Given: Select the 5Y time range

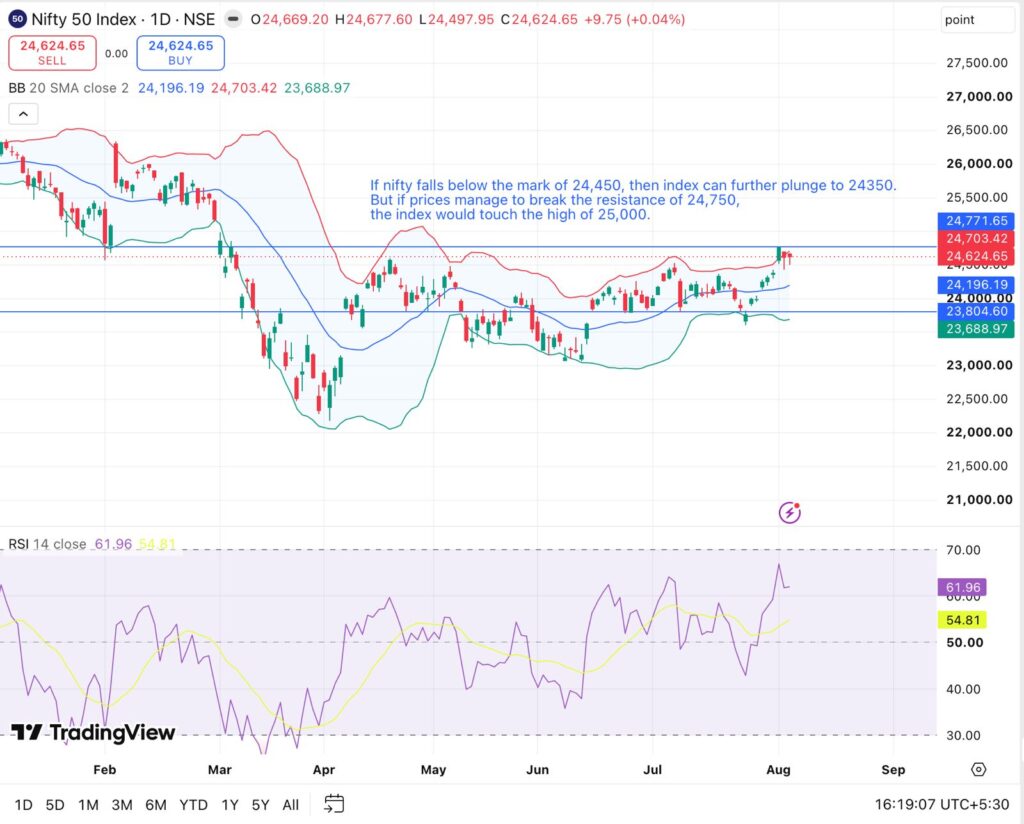Looking at the screenshot, I should tap(261, 804).
